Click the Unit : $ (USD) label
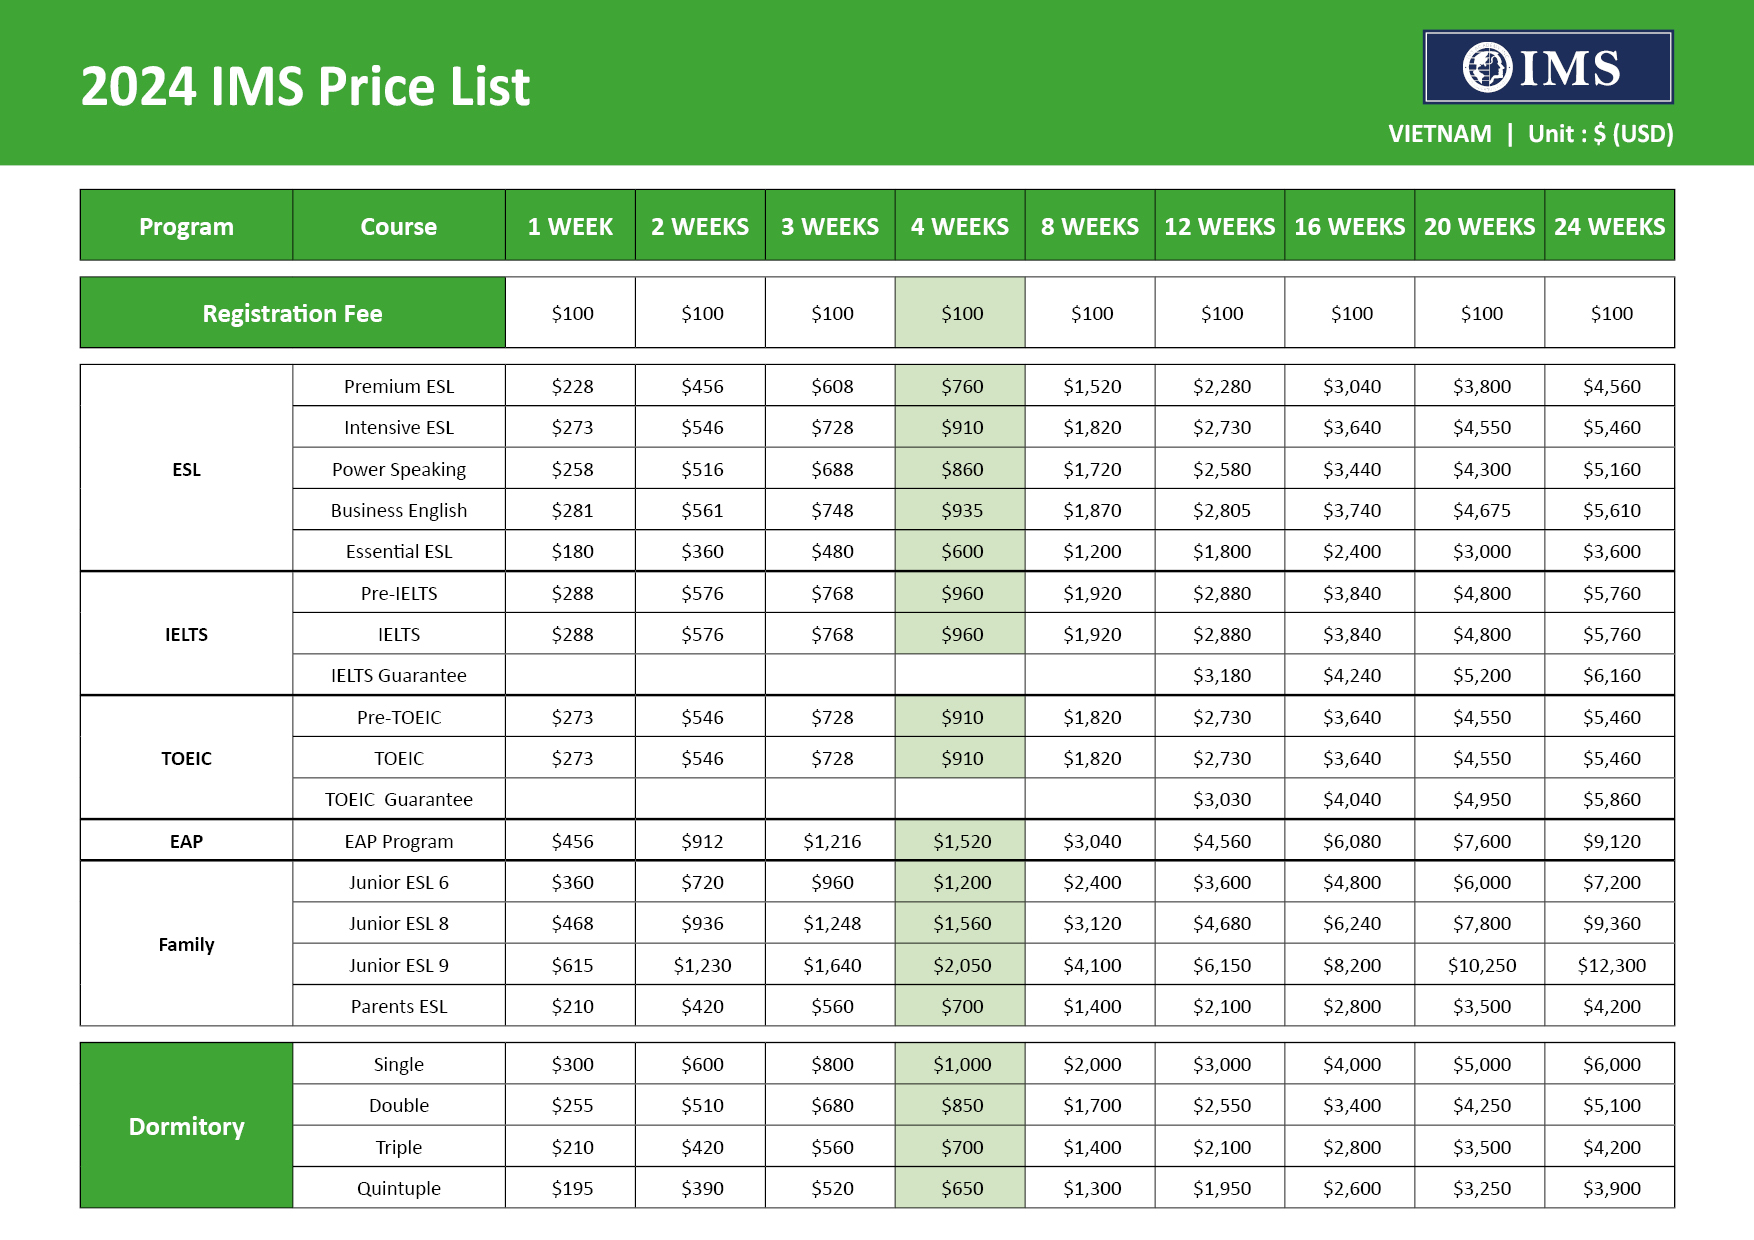This screenshot has width=1754, height=1240. click(1600, 134)
